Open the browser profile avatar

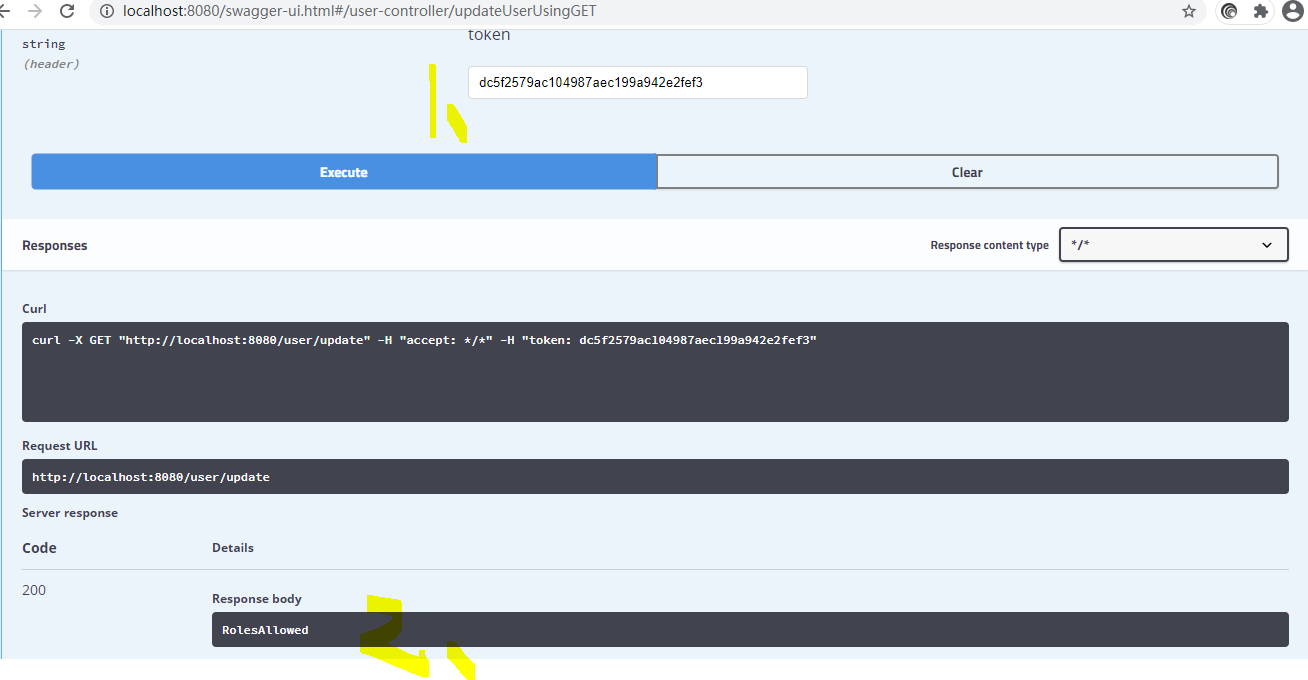click(1291, 11)
